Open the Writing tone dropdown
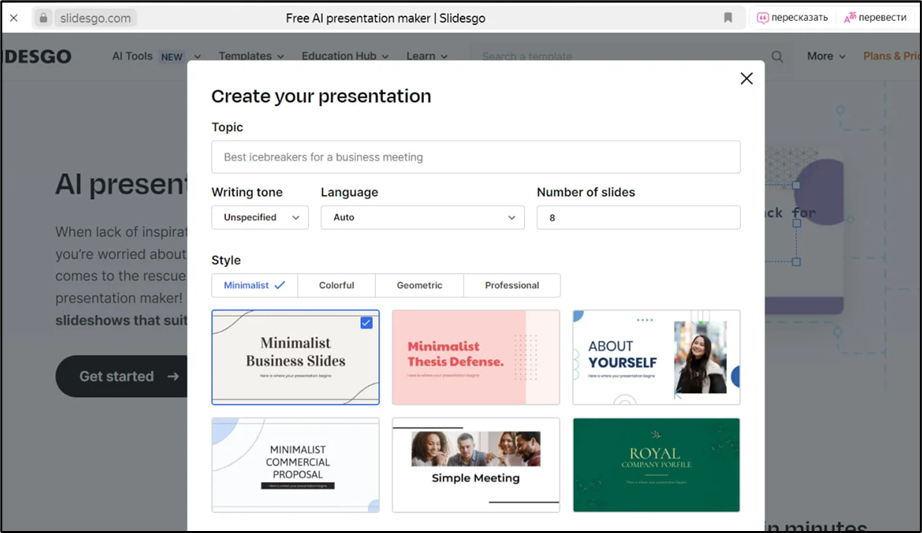The height and width of the screenshot is (533, 922). point(260,217)
